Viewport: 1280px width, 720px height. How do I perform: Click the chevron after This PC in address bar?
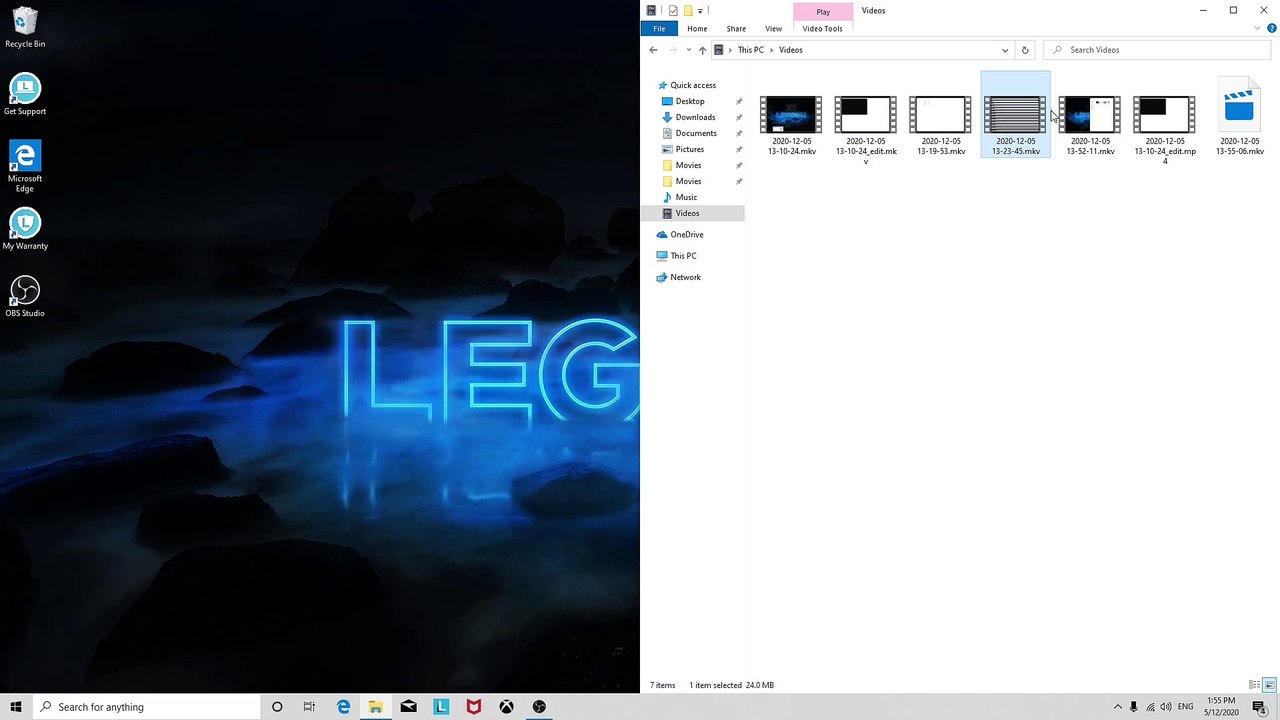(x=771, y=50)
